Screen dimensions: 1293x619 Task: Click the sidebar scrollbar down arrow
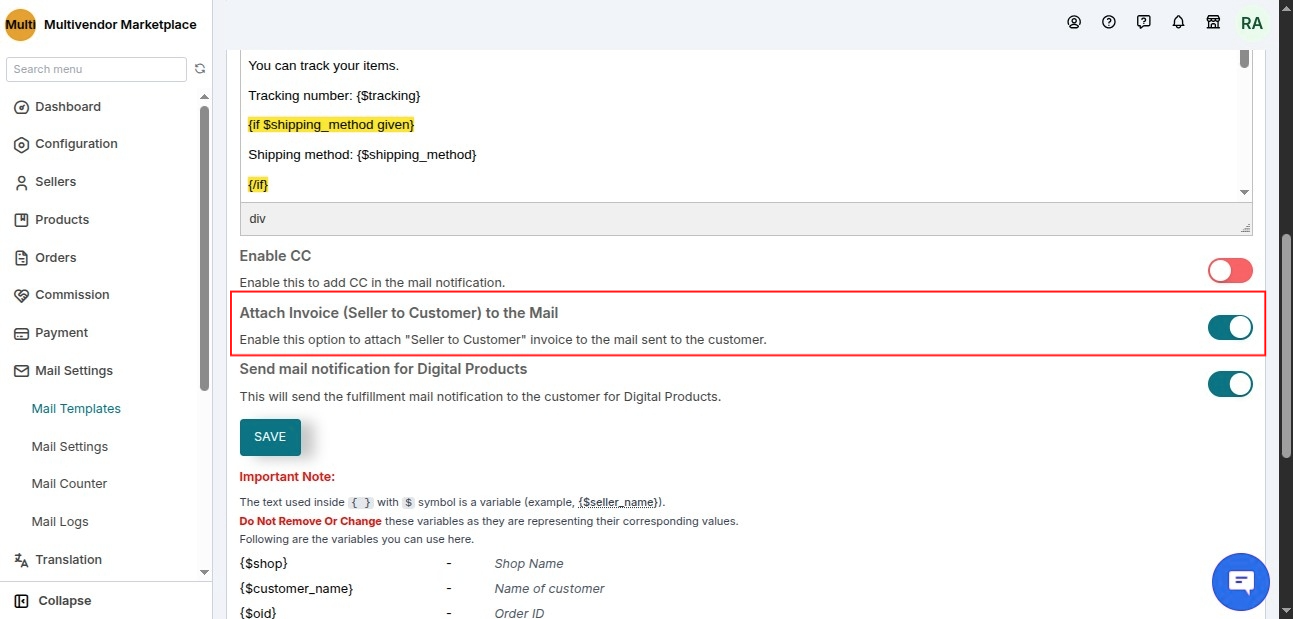point(204,573)
